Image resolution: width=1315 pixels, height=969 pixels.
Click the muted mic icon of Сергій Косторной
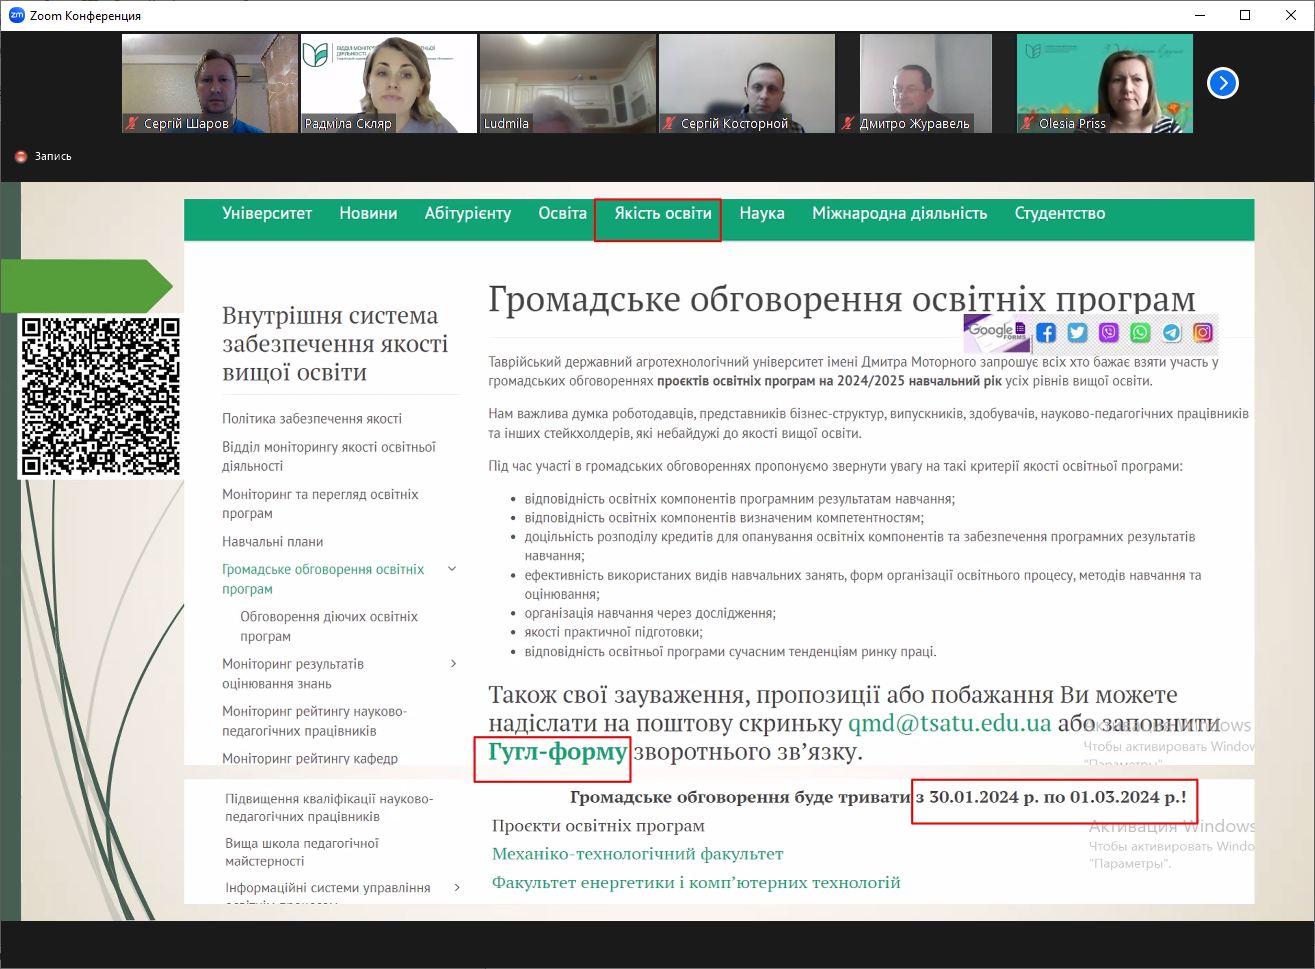[669, 124]
